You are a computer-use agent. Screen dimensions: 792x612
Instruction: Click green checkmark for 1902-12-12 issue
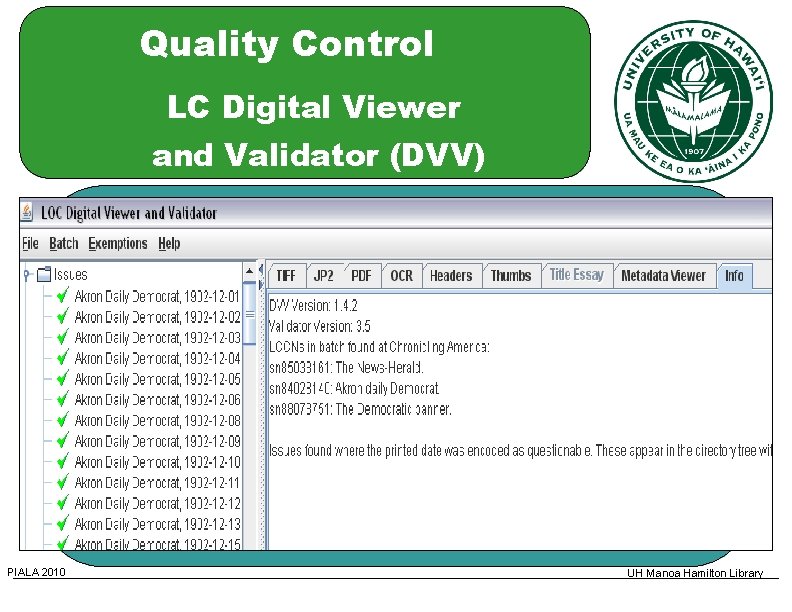(x=63, y=502)
